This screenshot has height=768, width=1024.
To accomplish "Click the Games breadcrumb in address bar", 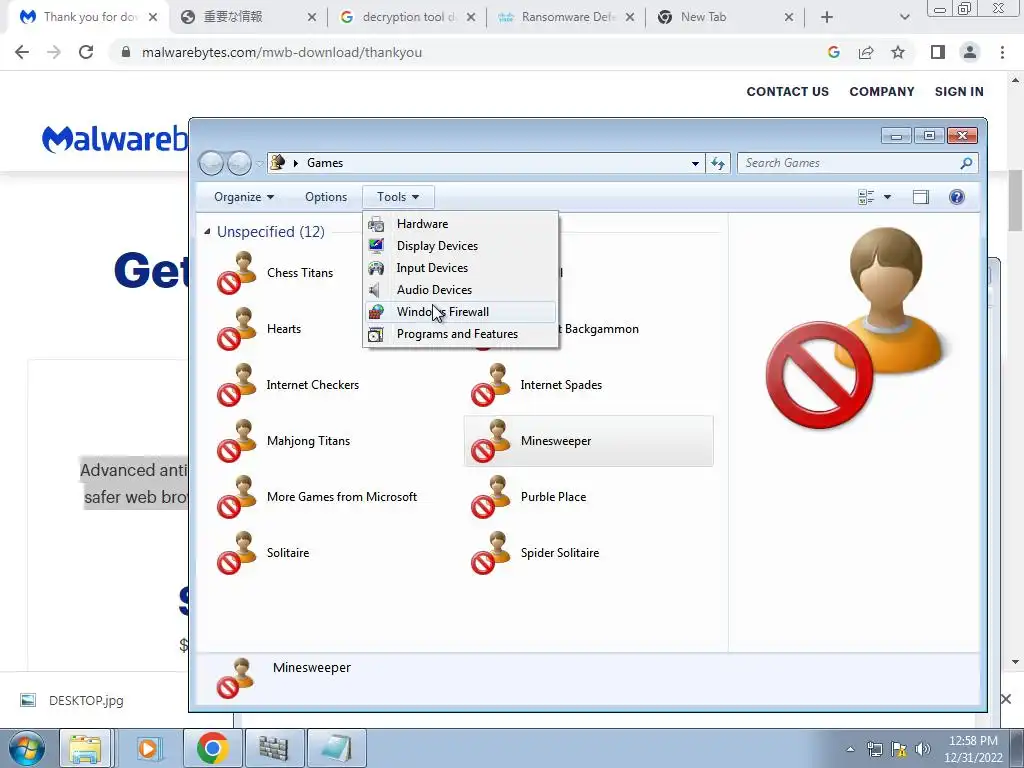I will click(x=325, y=163).
